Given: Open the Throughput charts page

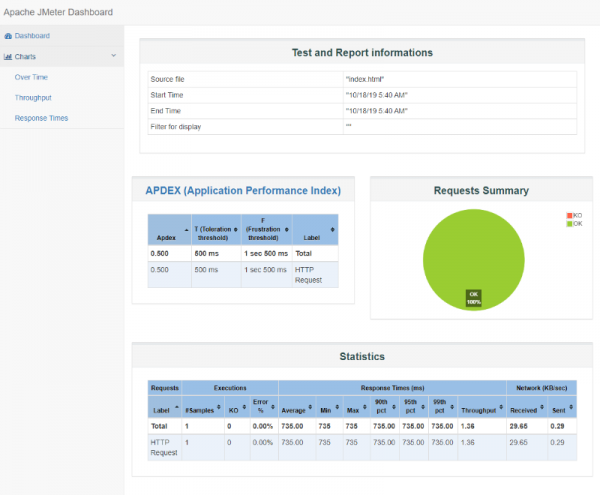Looking at the screenshot, I should (33, 97).
